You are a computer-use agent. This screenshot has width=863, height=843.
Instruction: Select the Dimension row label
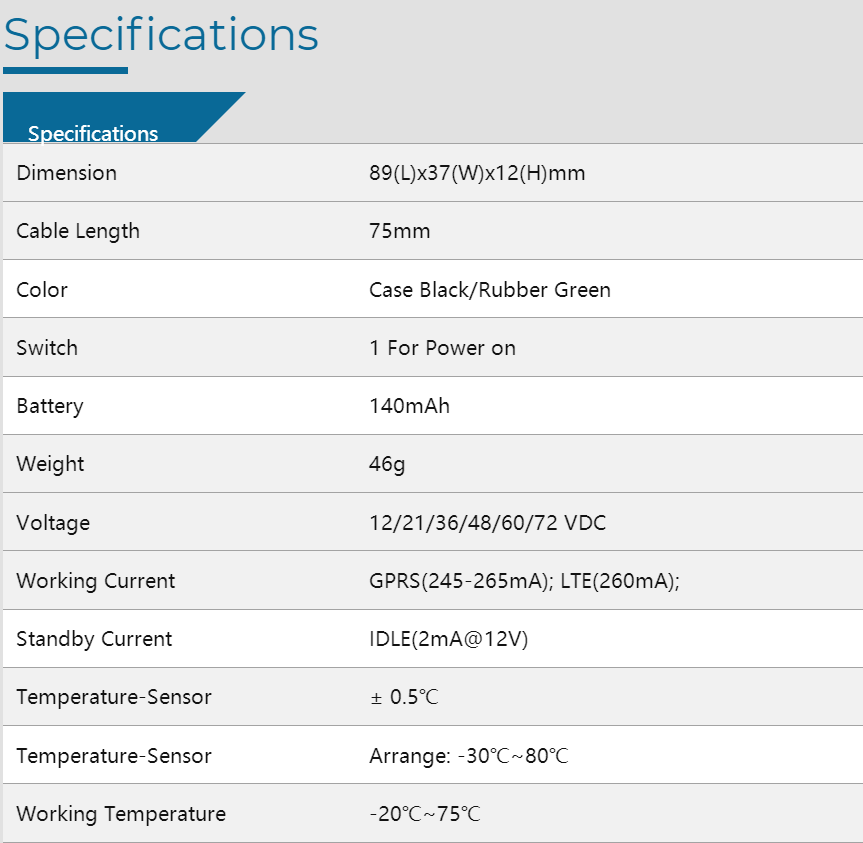coord(66,173)
